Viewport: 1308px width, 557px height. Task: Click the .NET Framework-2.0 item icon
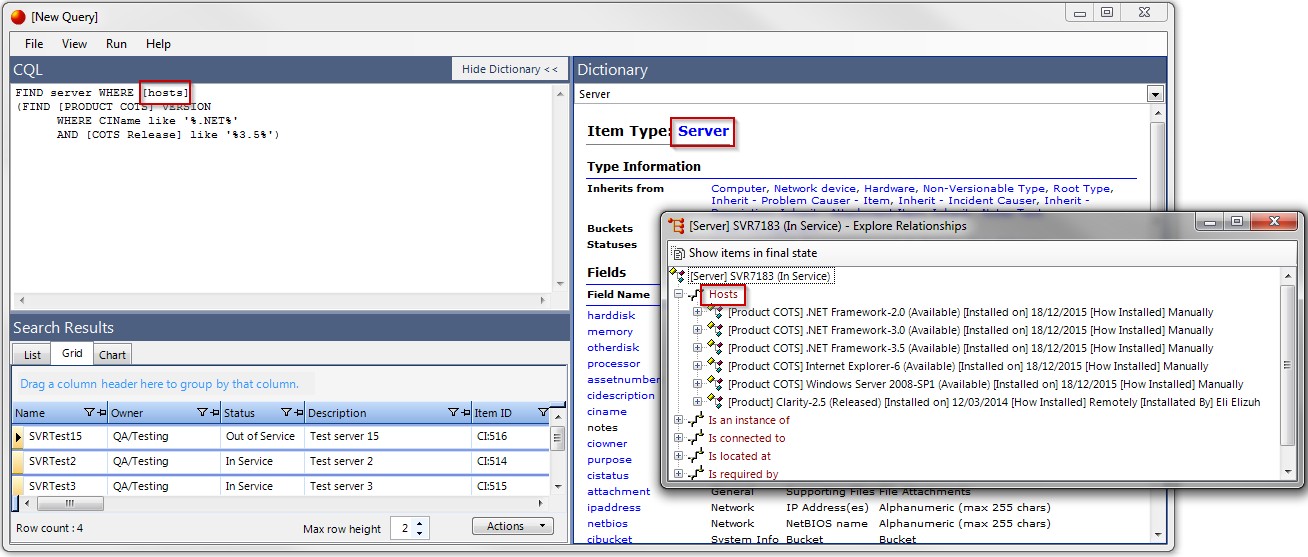coord(716,312)
